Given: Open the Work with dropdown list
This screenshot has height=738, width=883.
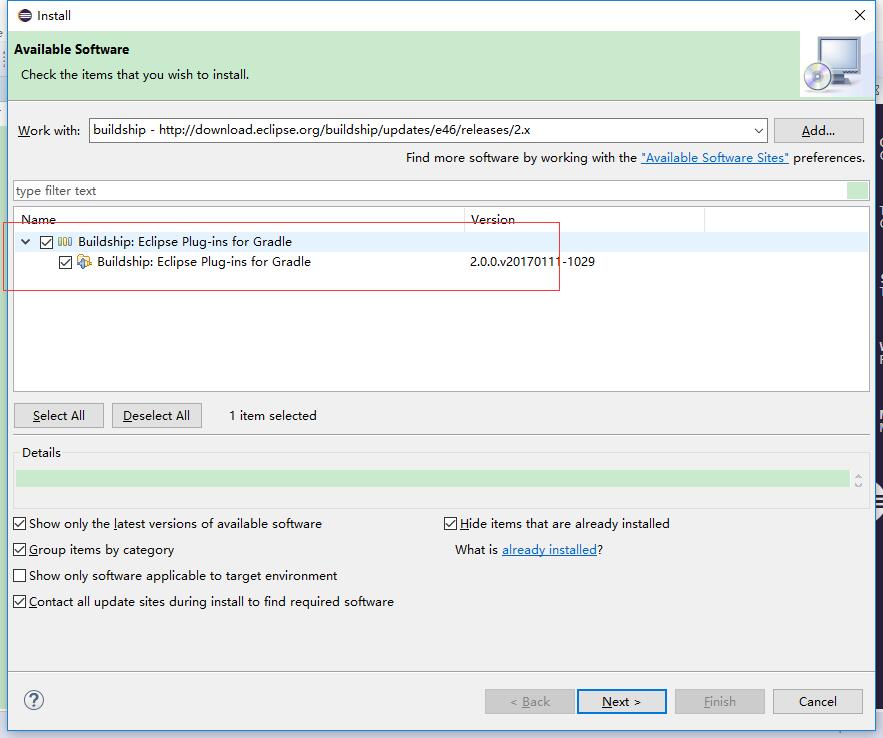Looking at the screenshot, I should [x=758, y=130].
